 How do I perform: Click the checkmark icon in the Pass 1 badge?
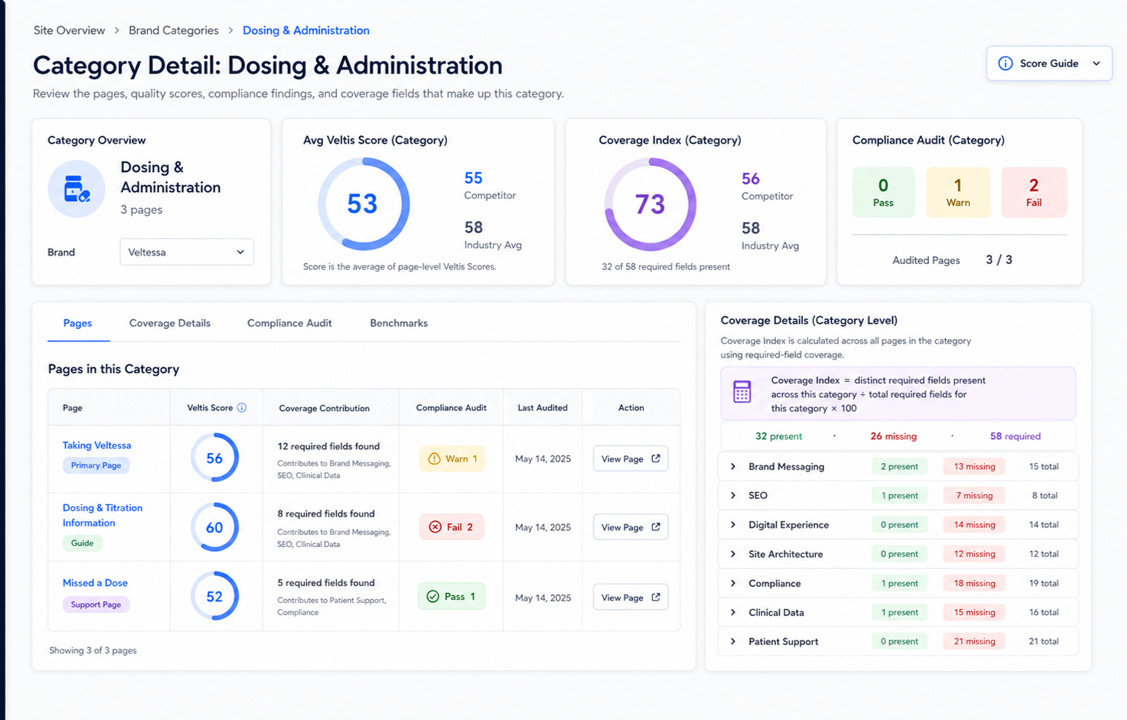click(433, 596)
